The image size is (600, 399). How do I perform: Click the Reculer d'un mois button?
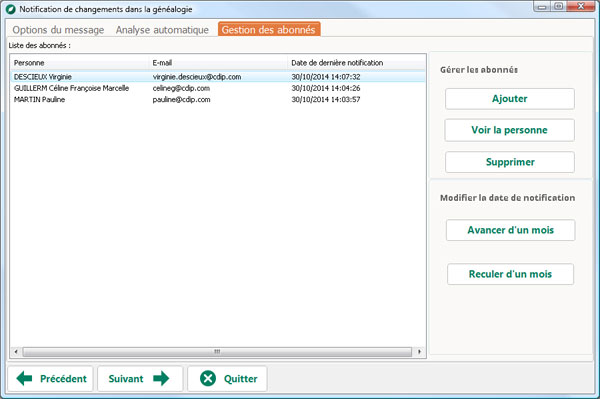click(x=510, y=274)
